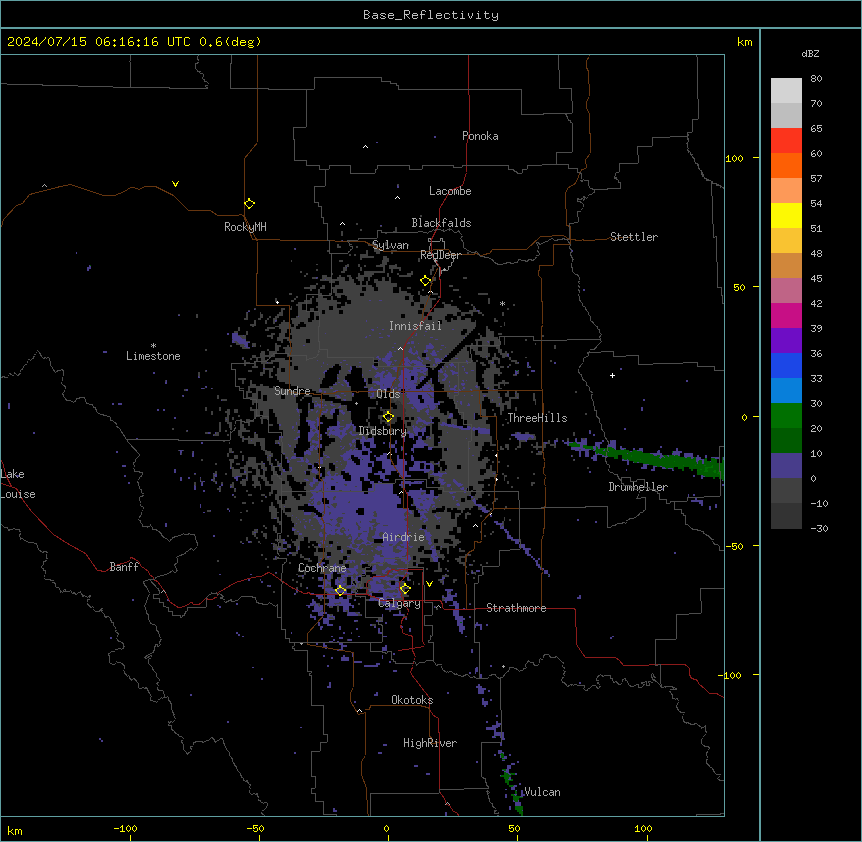Select the HighRiver map label
Viewport: 862px width, 842px height.
[430, 743]
